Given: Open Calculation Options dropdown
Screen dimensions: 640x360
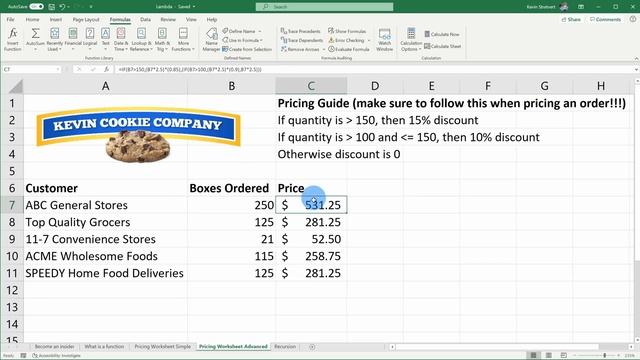Looking at the screenshot, I should point(411,40).
